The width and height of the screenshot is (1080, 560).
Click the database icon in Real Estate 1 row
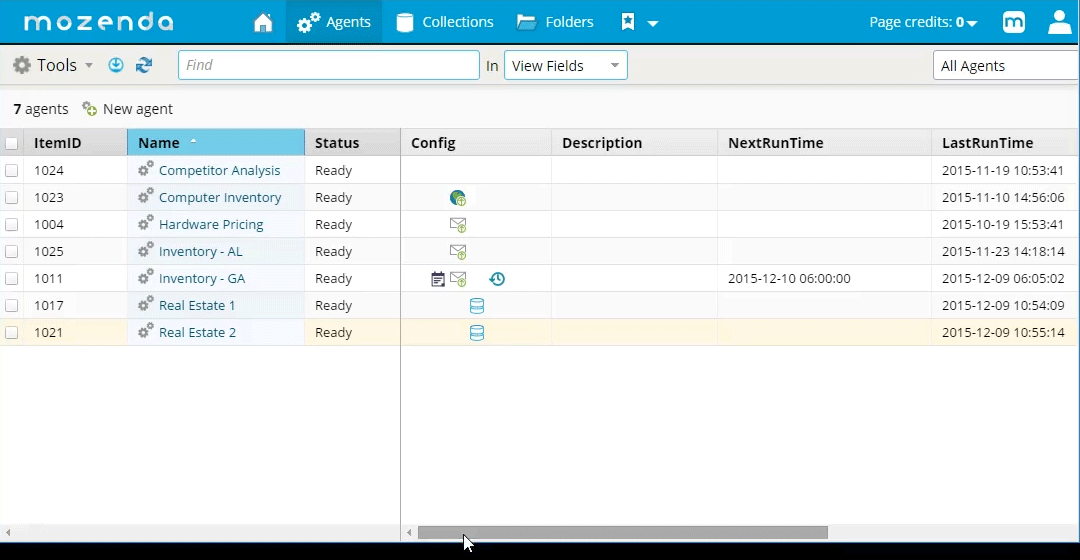click(477, 306)
